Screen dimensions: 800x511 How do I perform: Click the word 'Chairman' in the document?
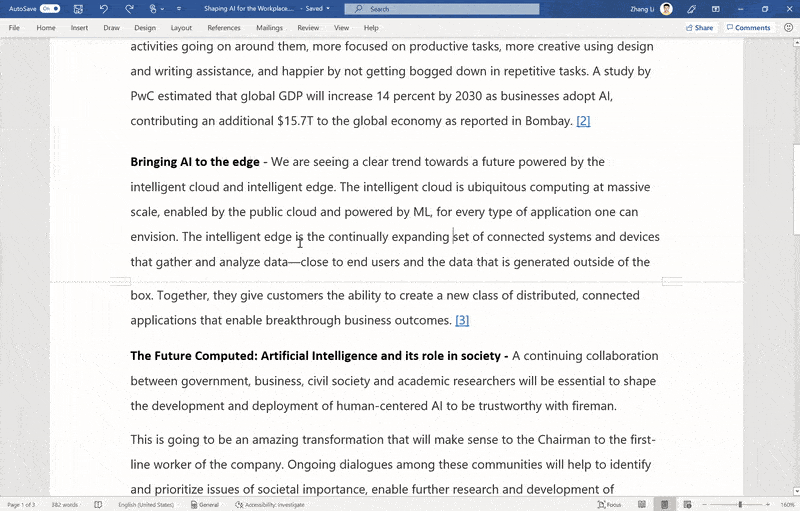(x=564, y=440)
